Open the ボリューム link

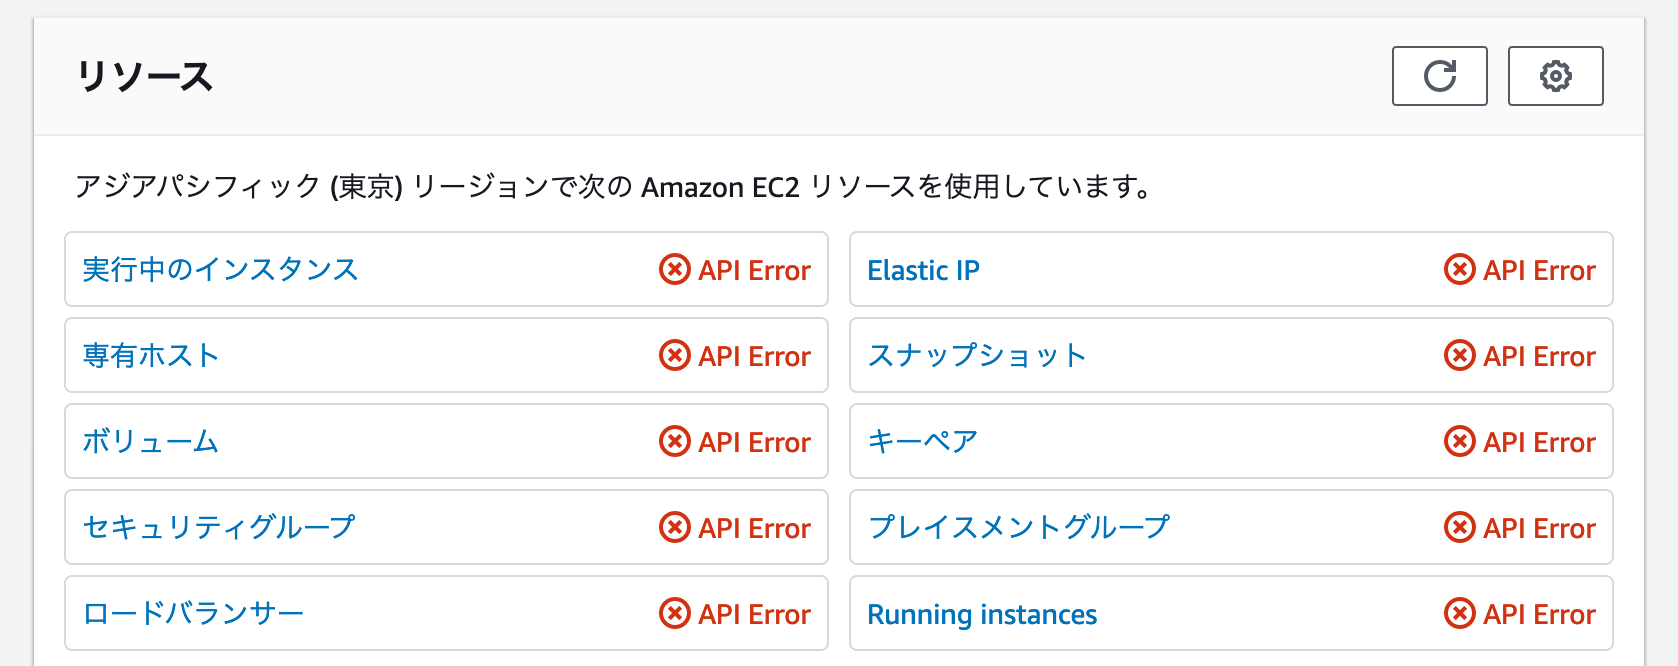click(x=150, y=442)
